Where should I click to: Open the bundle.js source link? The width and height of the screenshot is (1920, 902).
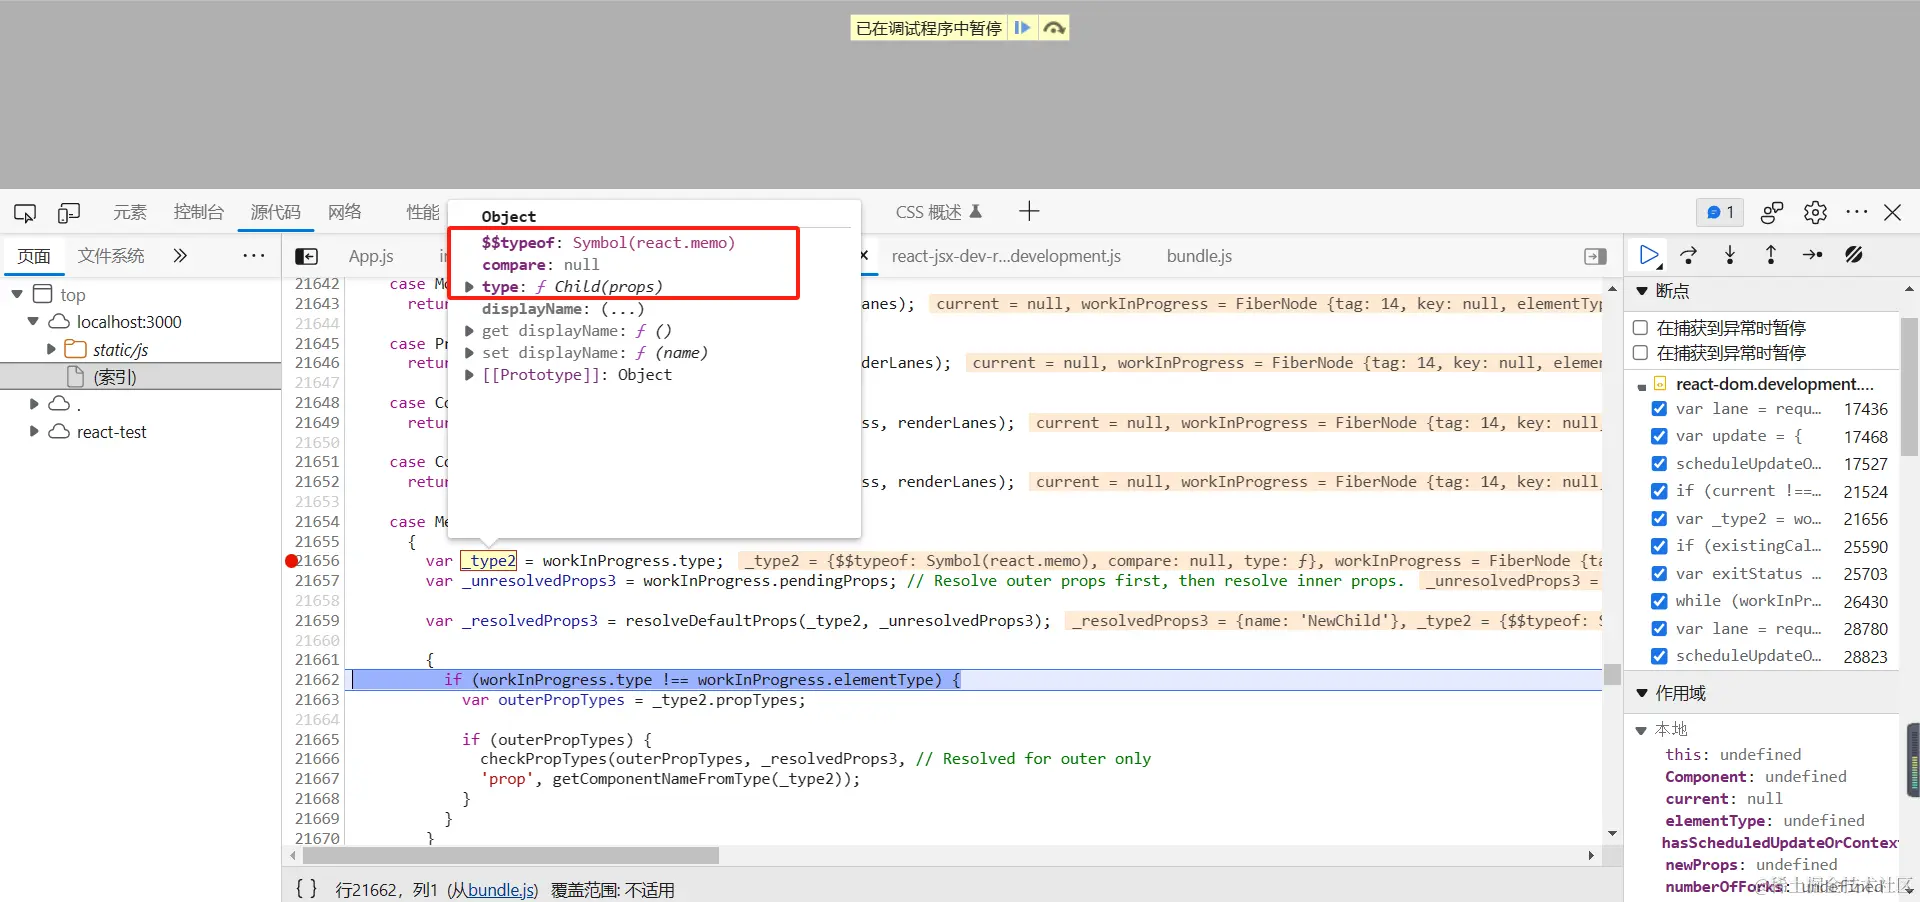point(501,890)
